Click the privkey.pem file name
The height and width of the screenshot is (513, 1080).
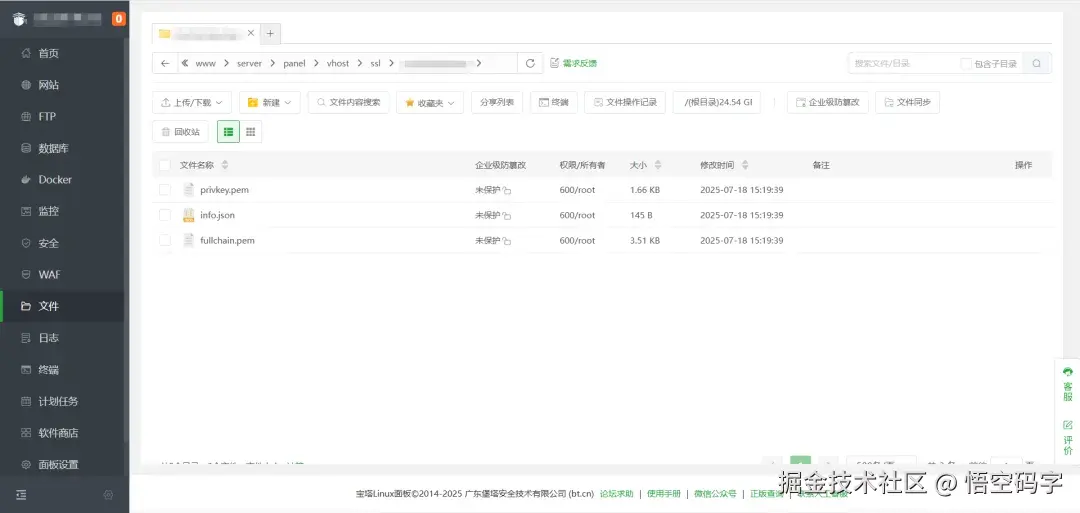click(x=225, y=190)
